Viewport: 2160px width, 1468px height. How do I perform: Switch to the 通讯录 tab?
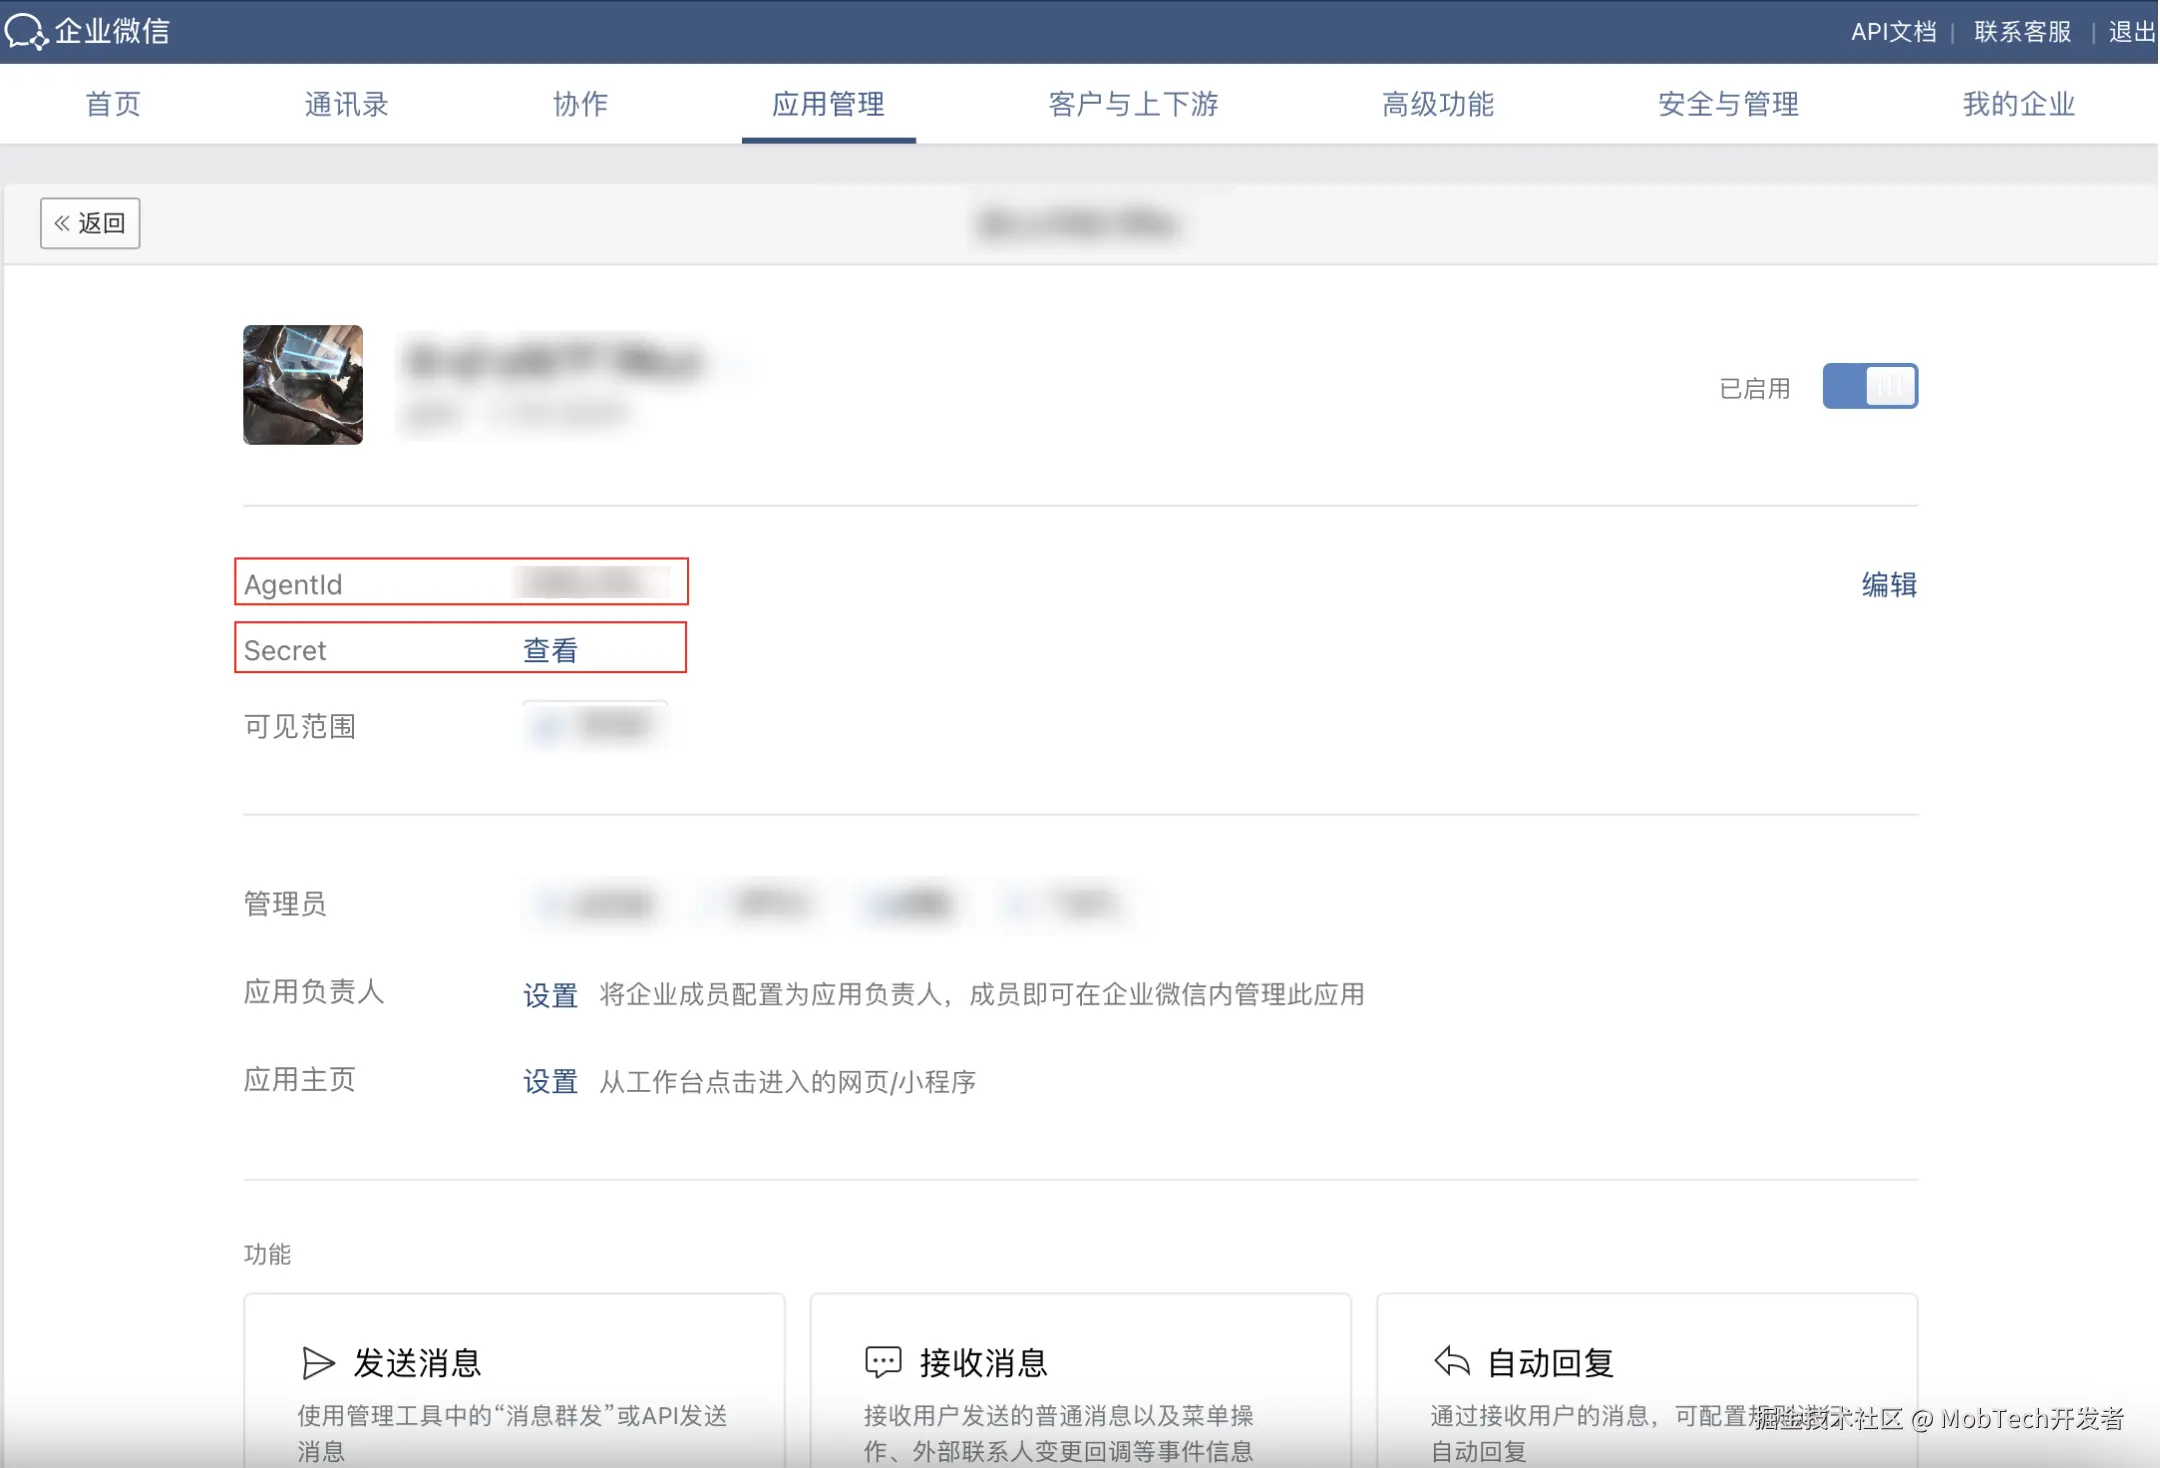(346, 104)
